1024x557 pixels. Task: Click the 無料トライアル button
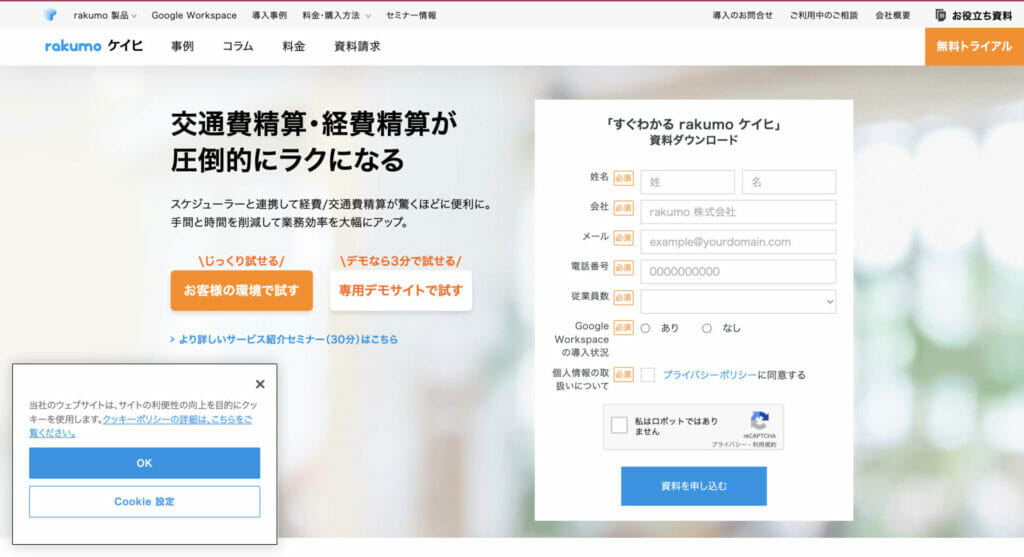[974, 46]
